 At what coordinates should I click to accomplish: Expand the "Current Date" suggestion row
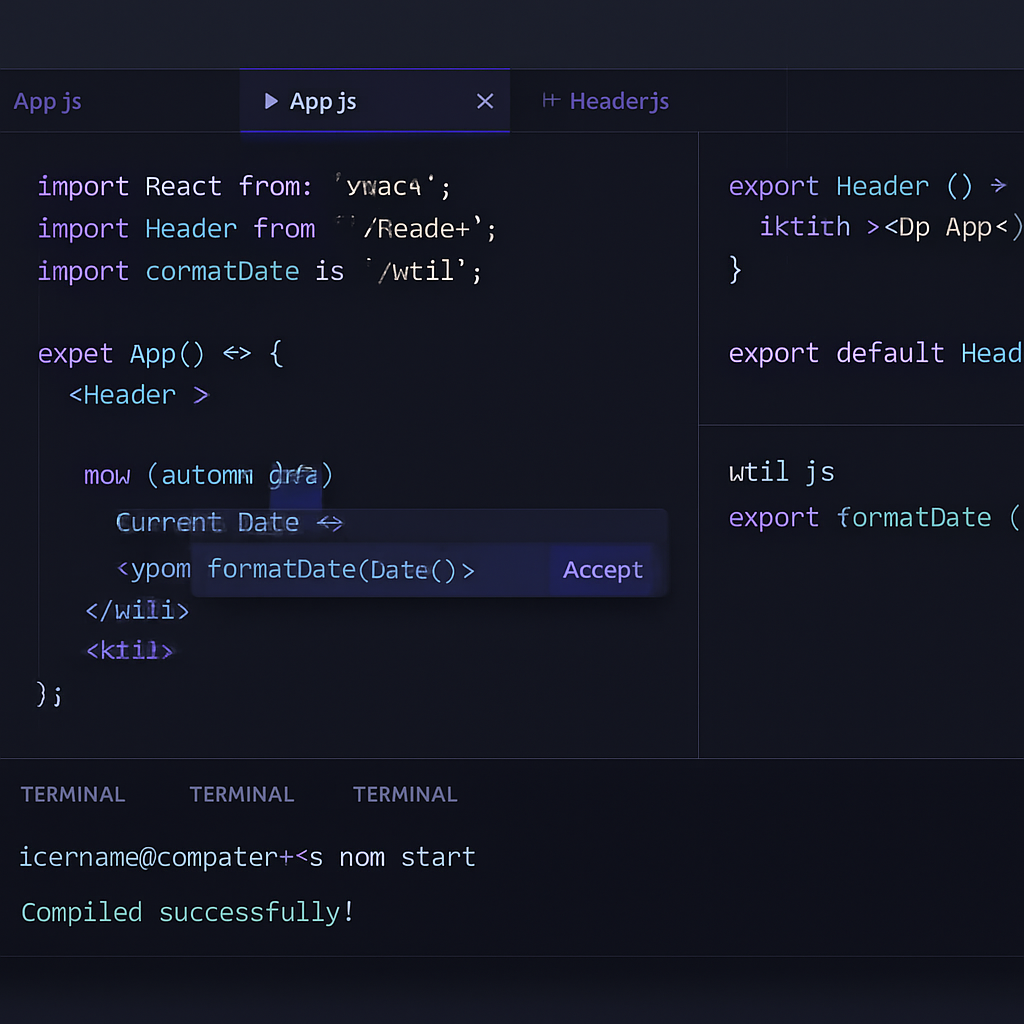coord(207,522)
